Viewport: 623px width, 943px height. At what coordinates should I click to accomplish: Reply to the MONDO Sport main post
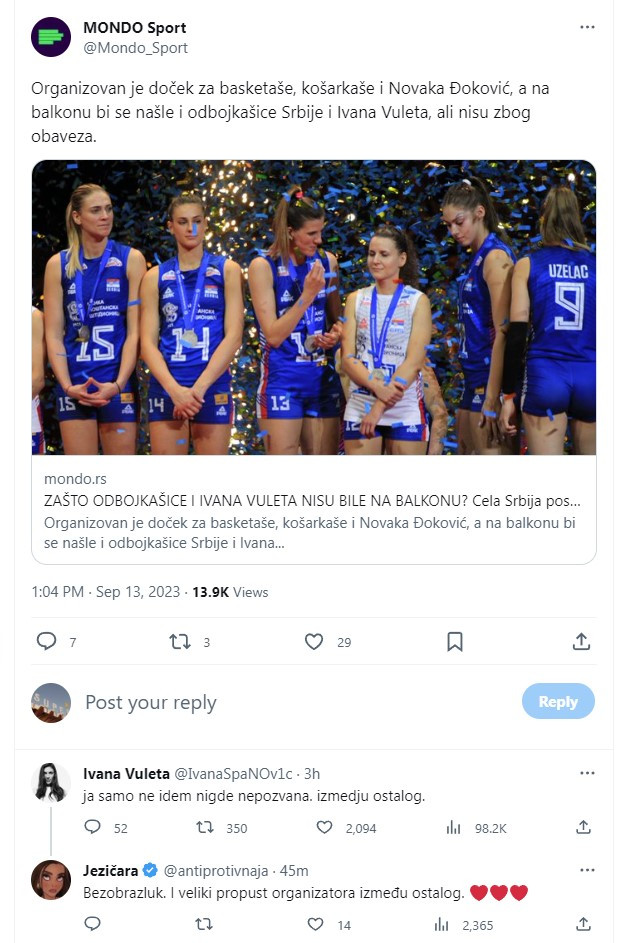(46, 641)
